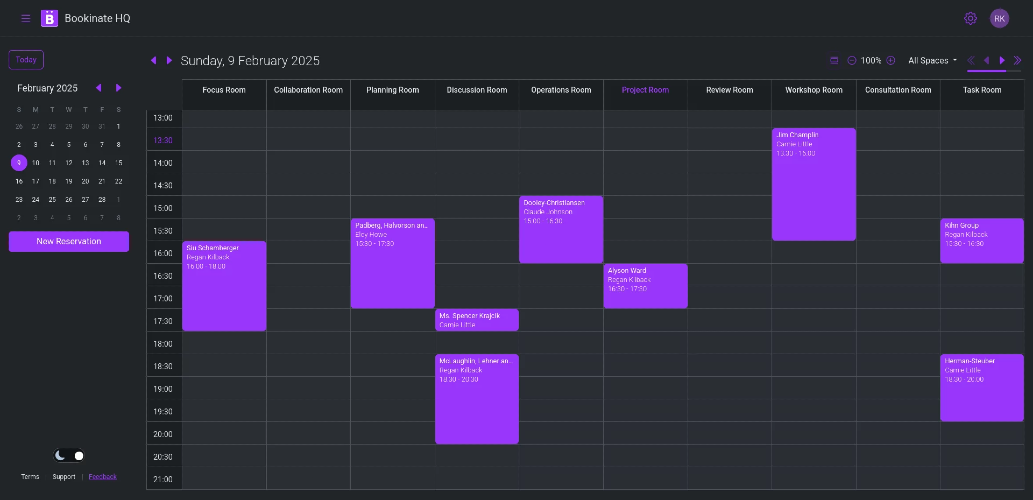Toggle the calendar view layout icon

(x=834, y=61)
